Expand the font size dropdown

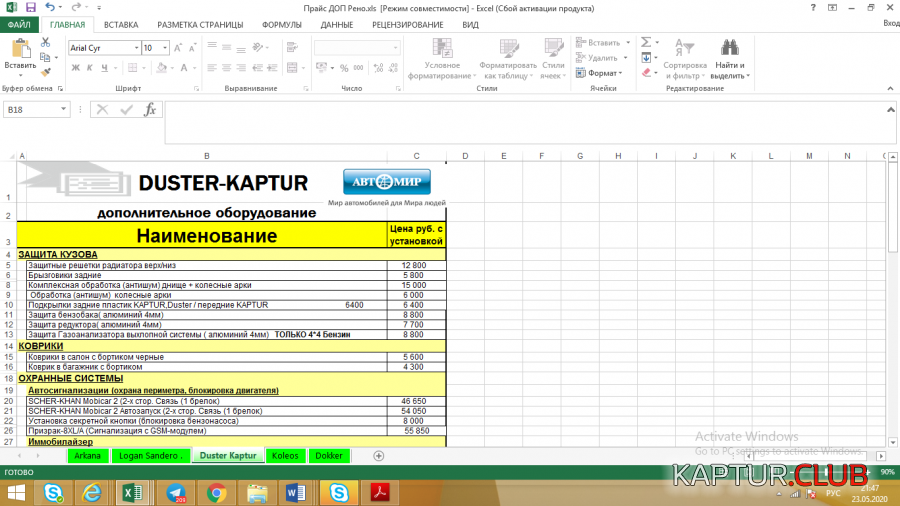pos(164,48)
